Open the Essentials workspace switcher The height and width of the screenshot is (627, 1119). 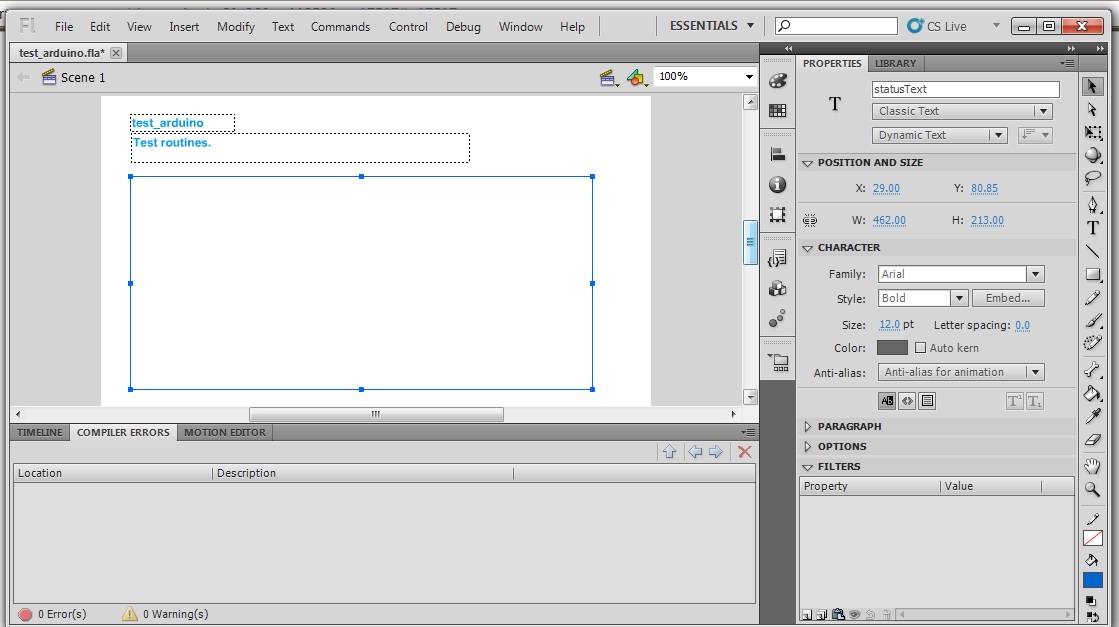point(712,26)
